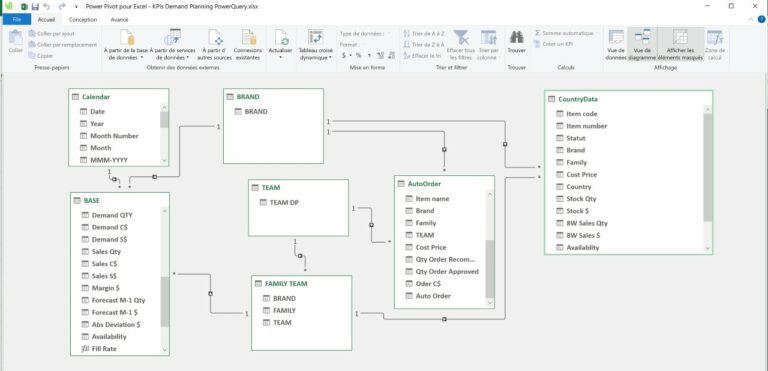The width and height of the screenshot is (768, 371).
Task: Select the TEAM table header
Action: pyautogui.click(x=298, y=188)
